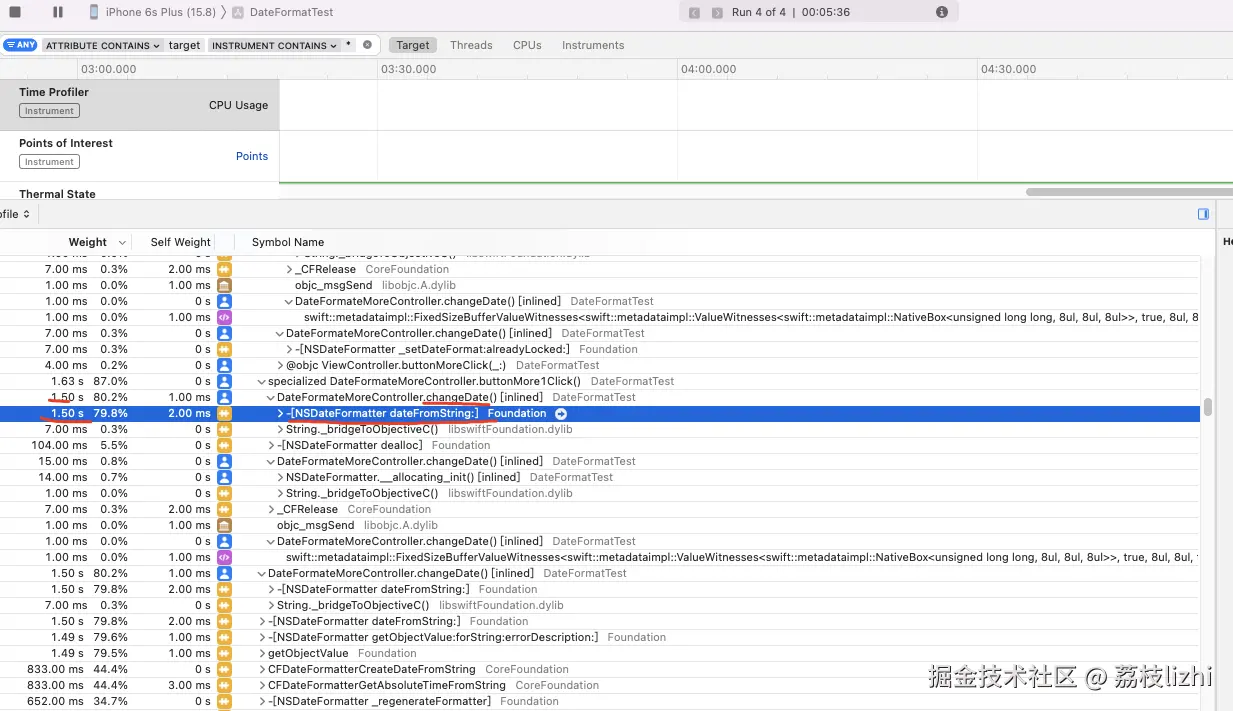Screen dimensions: 1233x711
Task: Click Instrument badge under Points of Interest
Action: point(49,162)
